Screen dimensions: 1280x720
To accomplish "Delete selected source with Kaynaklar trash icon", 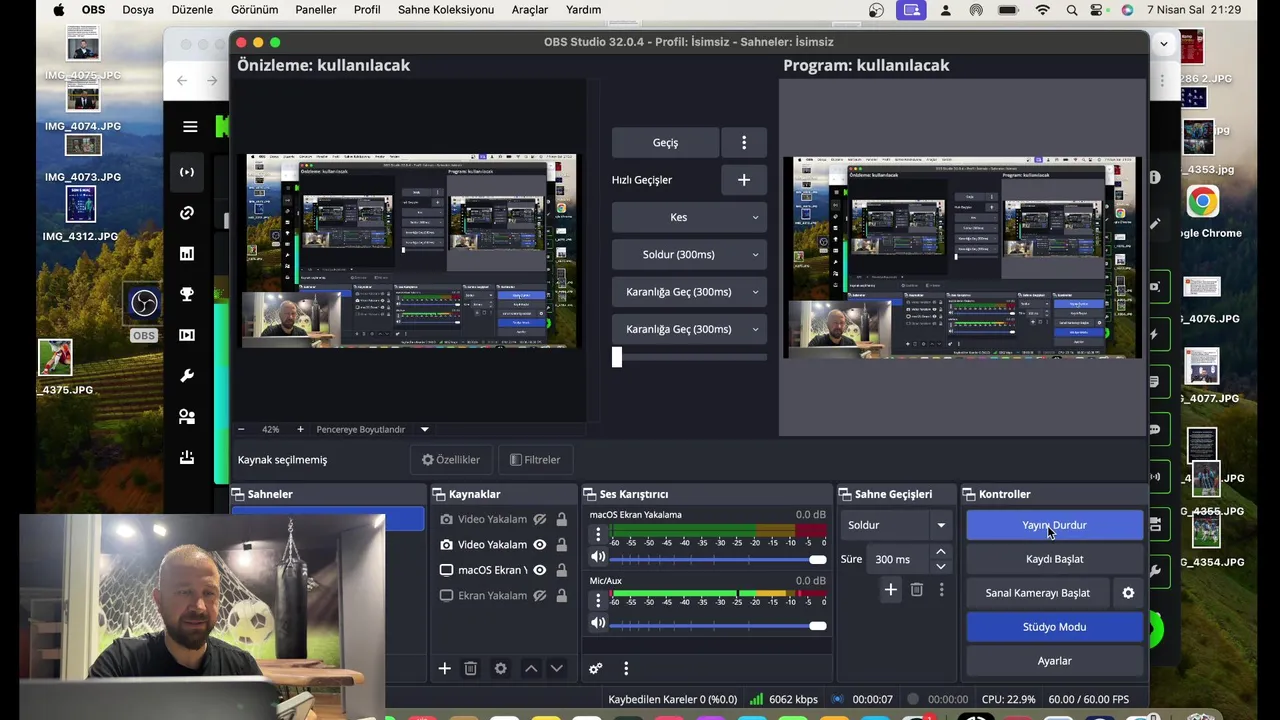I will [x=471, y=668].
